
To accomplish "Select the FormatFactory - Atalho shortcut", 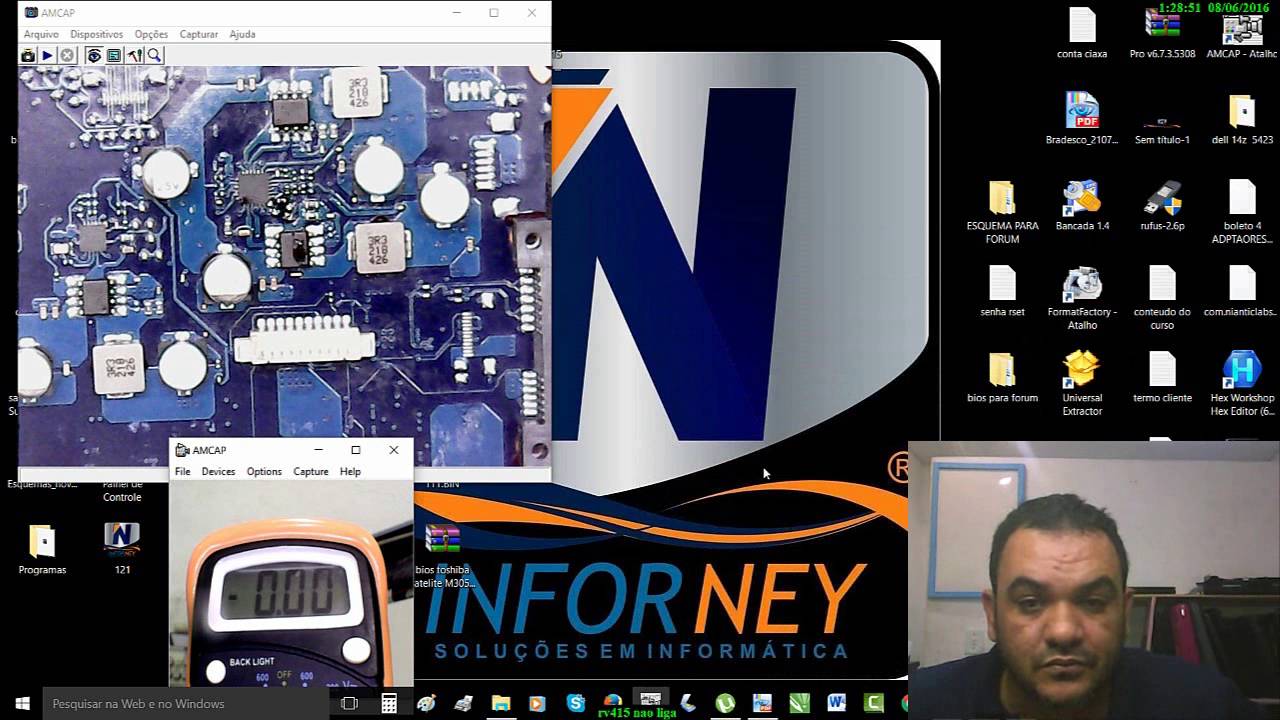I will point(1082,298).
